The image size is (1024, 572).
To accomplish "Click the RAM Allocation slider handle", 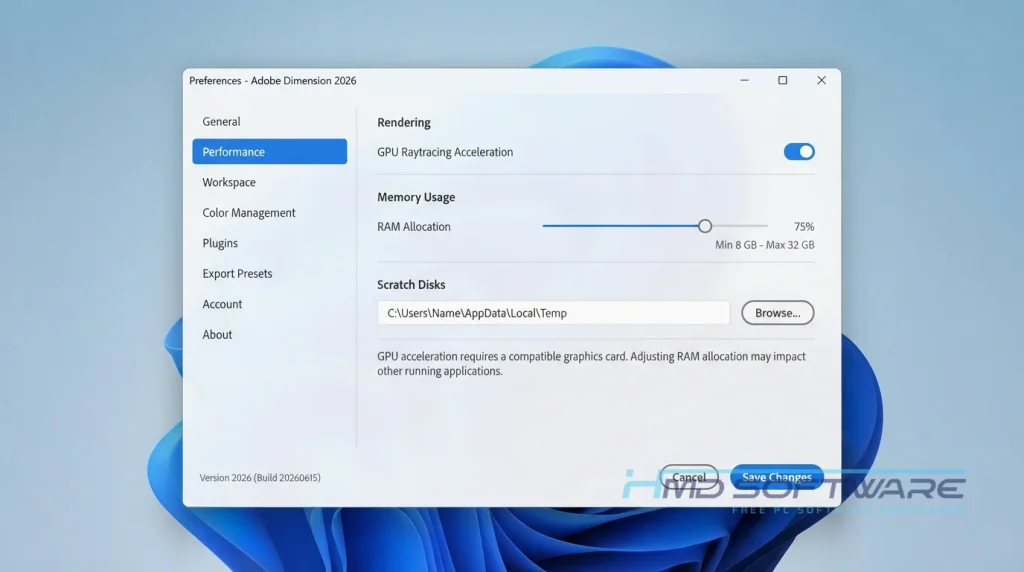I will pos(705,226).
